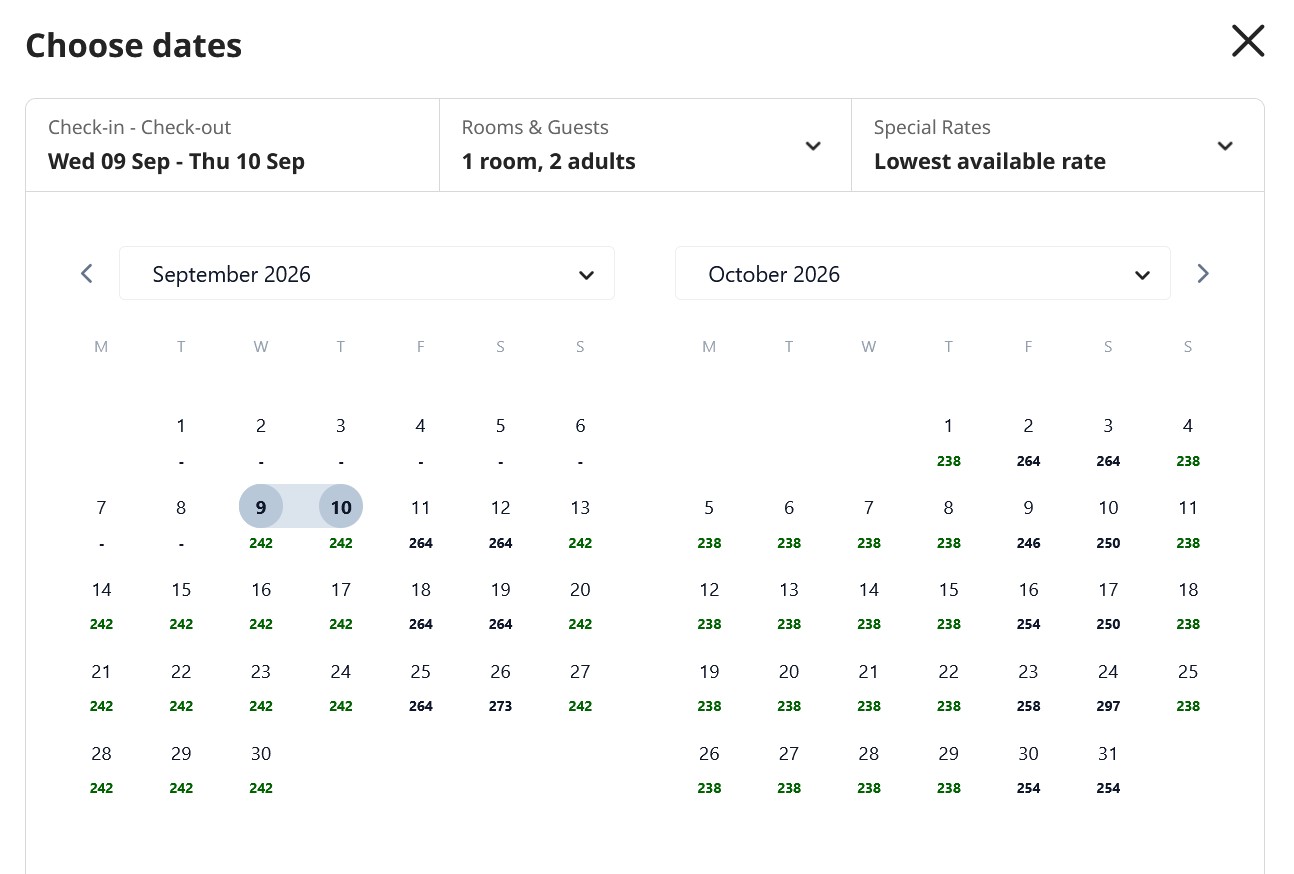The width and height of the screenshot is (1294, 874).
Task: Choose October 9 priced at 246
Action: pos(1028,522)
